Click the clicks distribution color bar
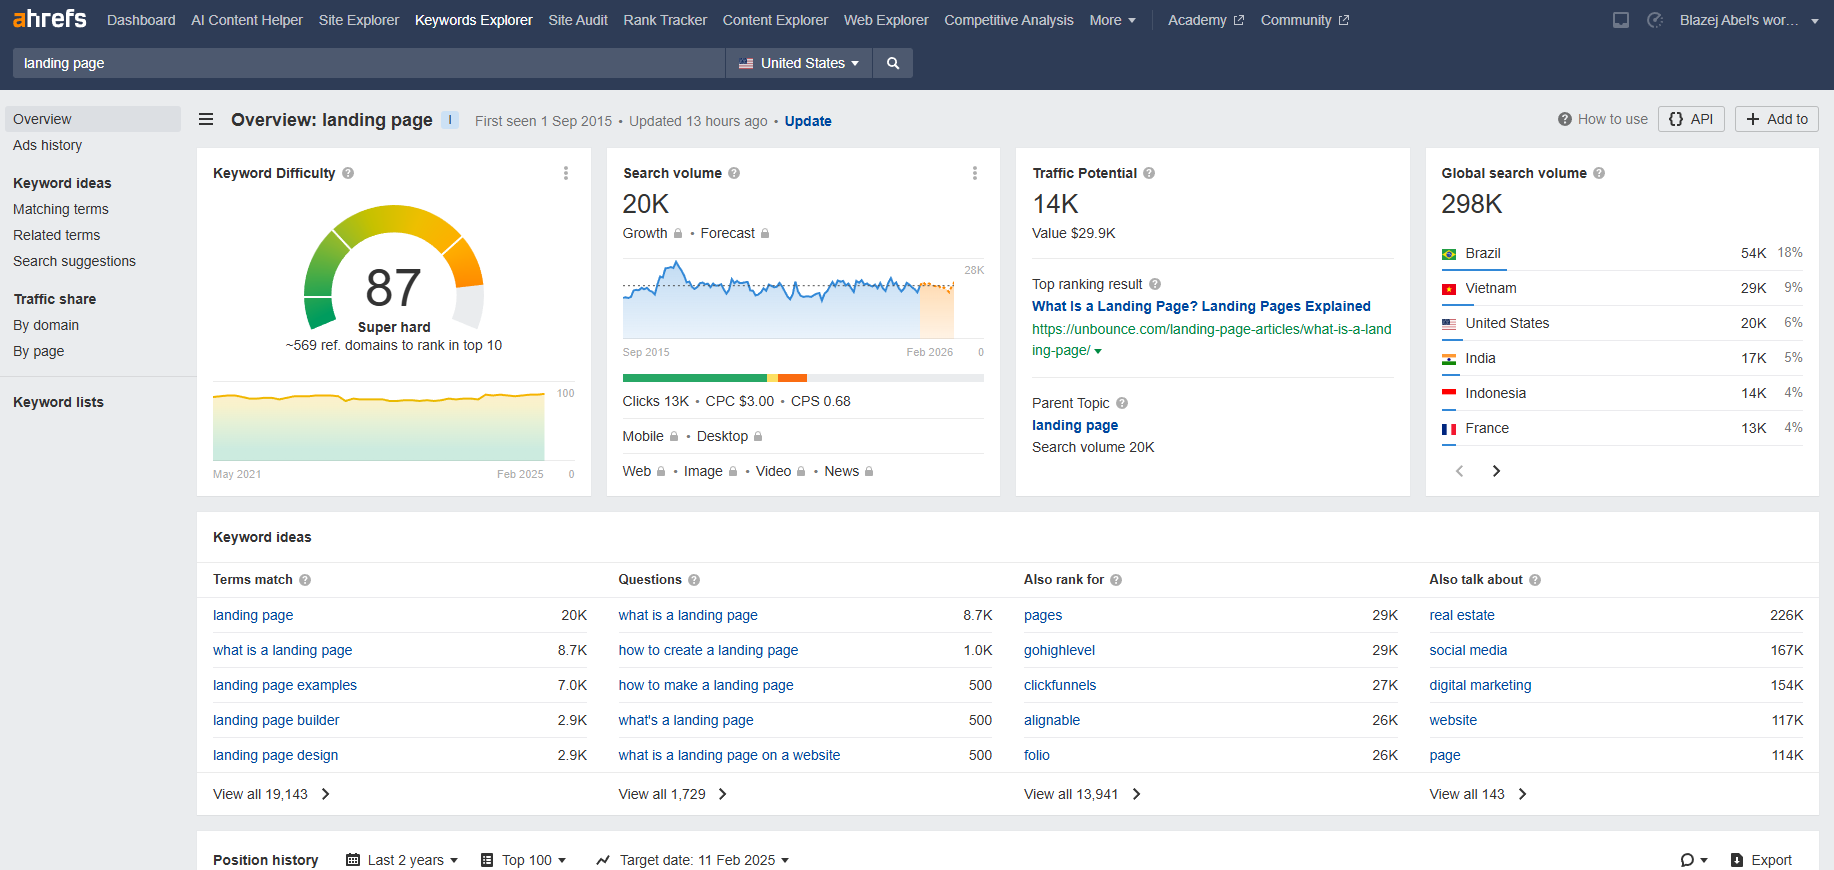The image size is (1834, 870). (x=803, y=378)
